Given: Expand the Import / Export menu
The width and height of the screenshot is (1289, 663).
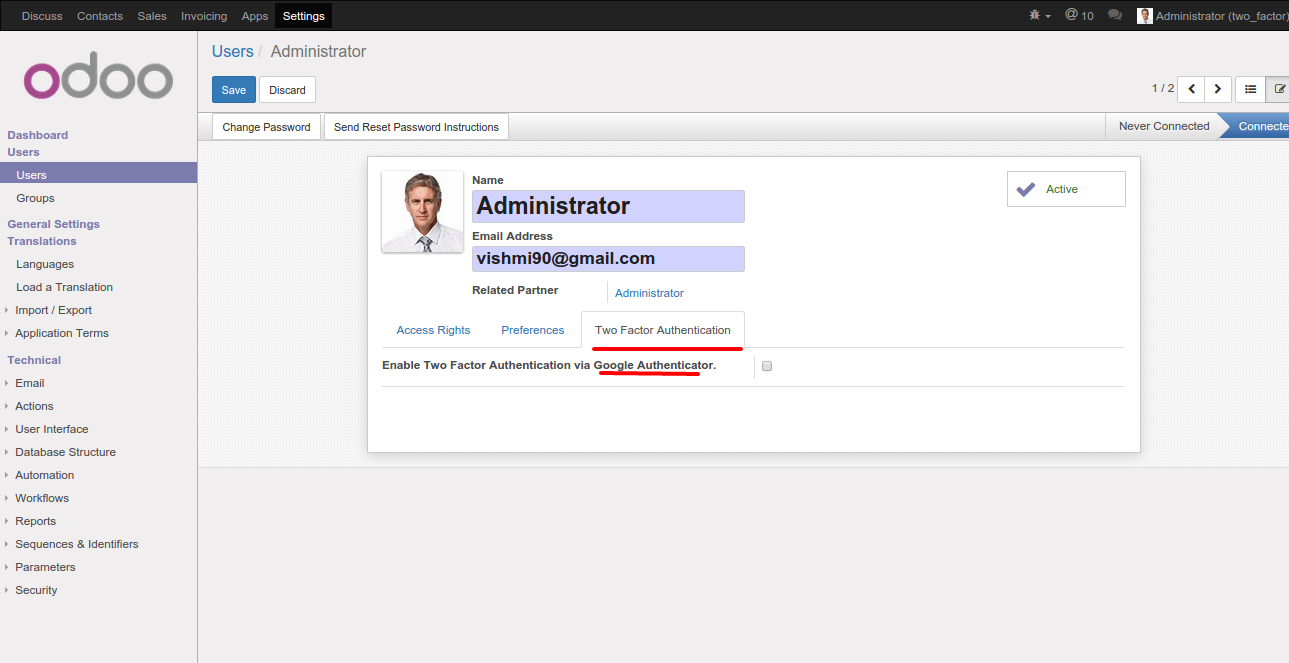Looking at the screenshot, I should point(53,310).
